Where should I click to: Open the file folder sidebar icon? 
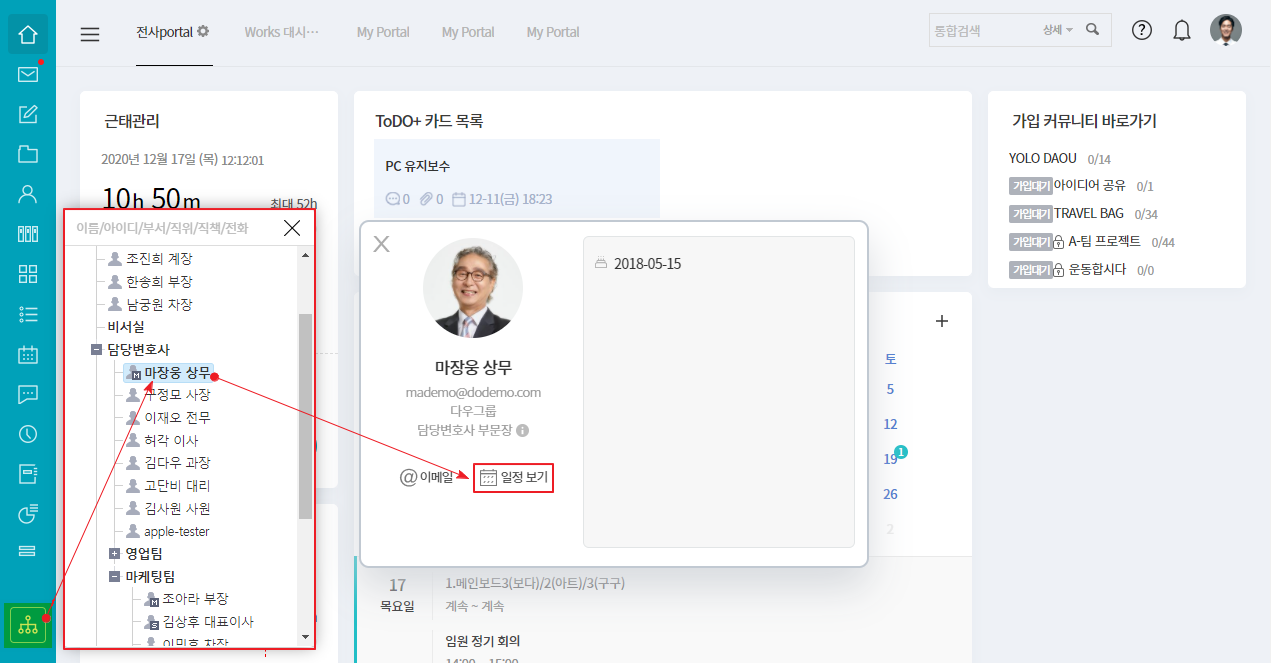click(x=28, y=154)
